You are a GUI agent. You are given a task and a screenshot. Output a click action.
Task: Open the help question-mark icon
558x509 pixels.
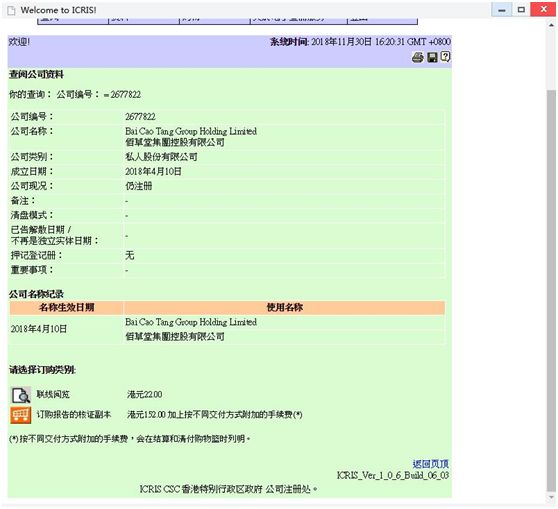[445, 57]
